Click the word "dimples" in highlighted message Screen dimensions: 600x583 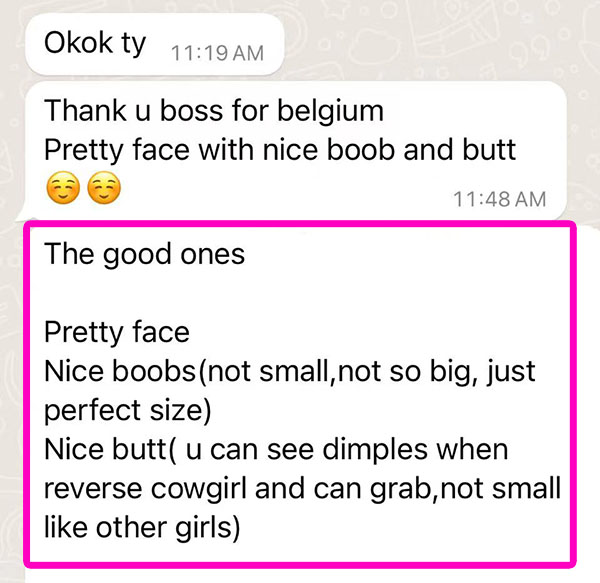pos(375,450)
